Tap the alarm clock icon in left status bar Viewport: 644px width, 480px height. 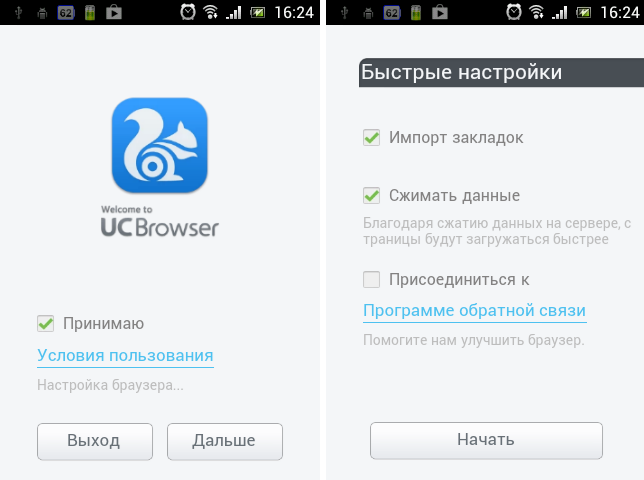point(188,12)
